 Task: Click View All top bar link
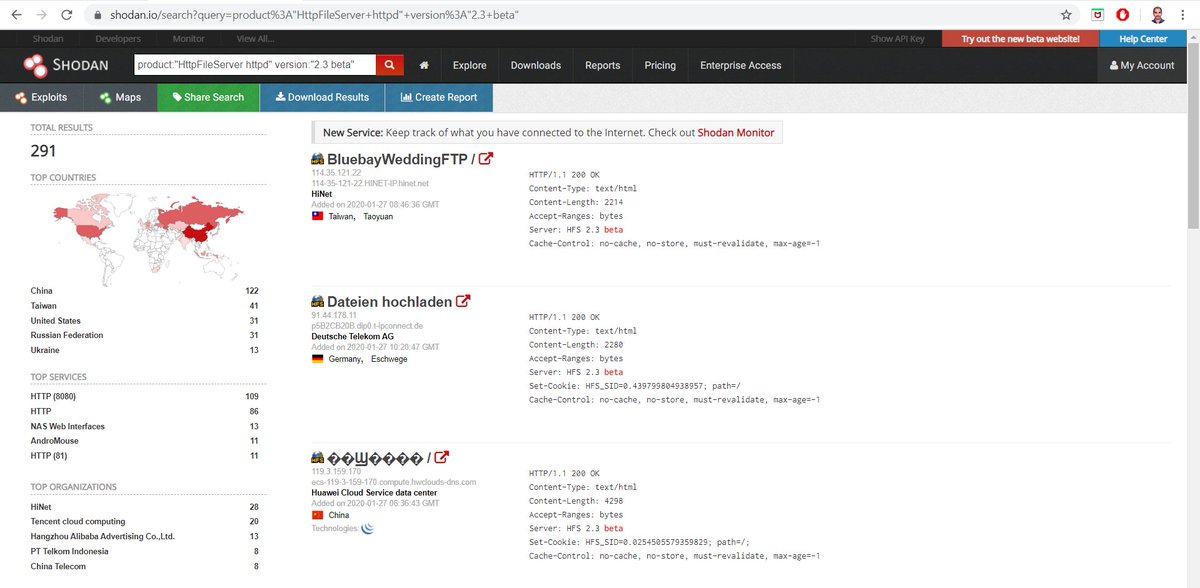(x=255, y=38)
